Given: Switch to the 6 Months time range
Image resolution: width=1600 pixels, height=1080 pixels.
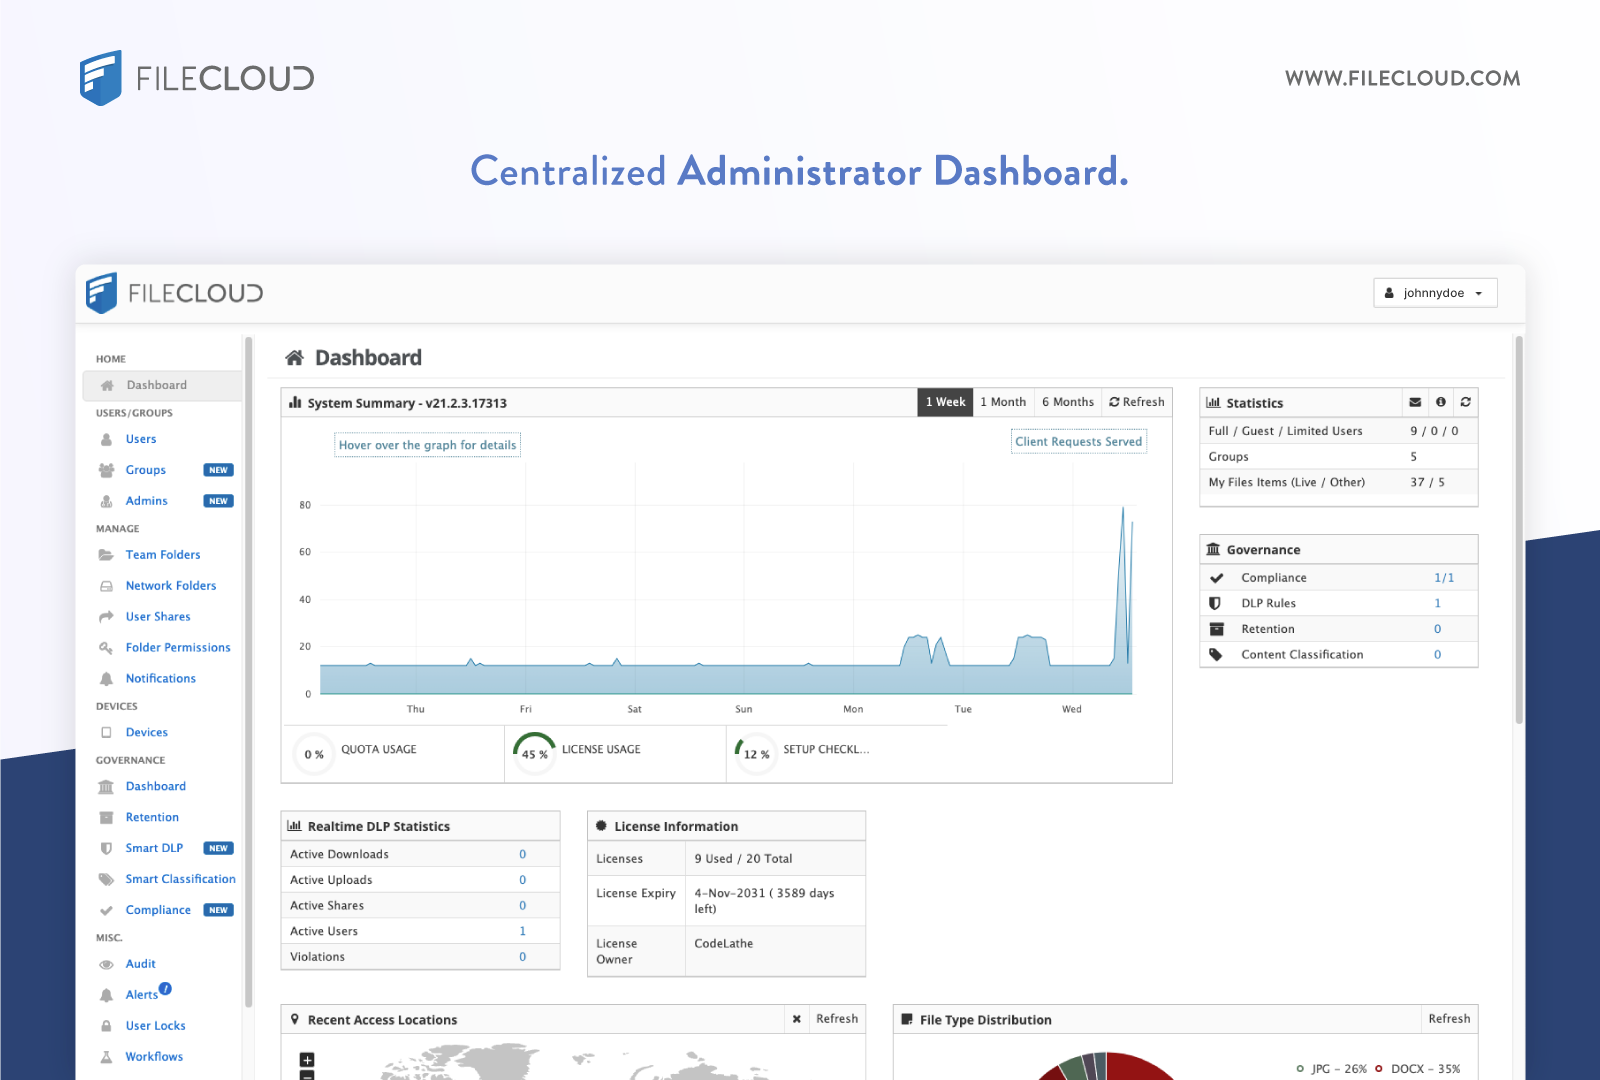Looking at the screenshot, I should pyautogui.click(x=1068, y=402).
